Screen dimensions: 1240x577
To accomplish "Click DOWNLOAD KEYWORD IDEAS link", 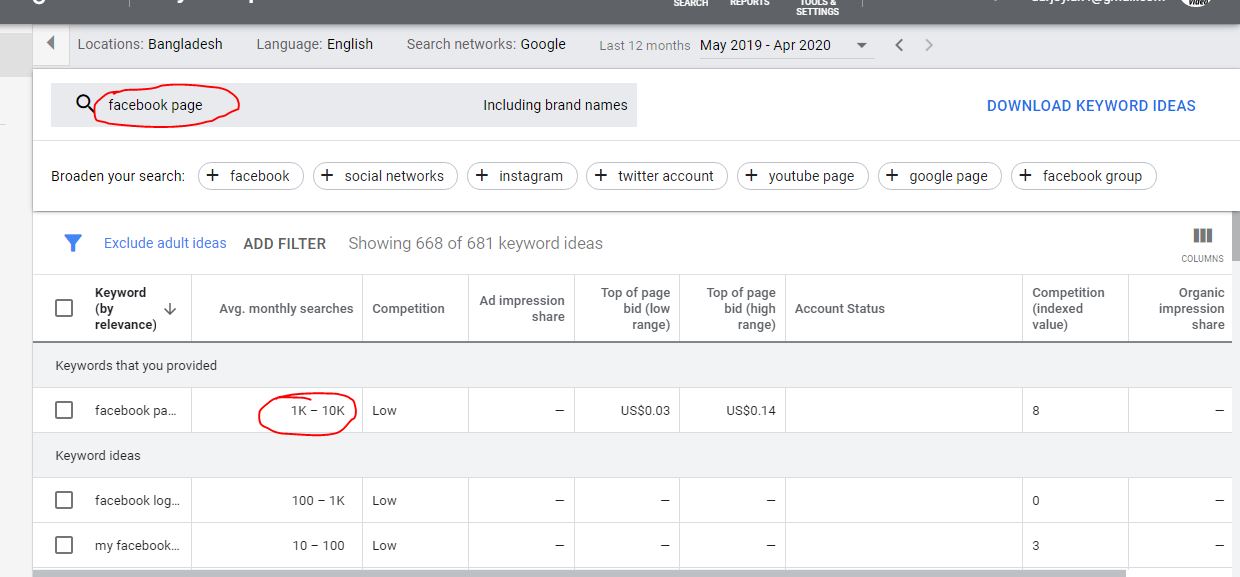I will (x=1091, y=105).
